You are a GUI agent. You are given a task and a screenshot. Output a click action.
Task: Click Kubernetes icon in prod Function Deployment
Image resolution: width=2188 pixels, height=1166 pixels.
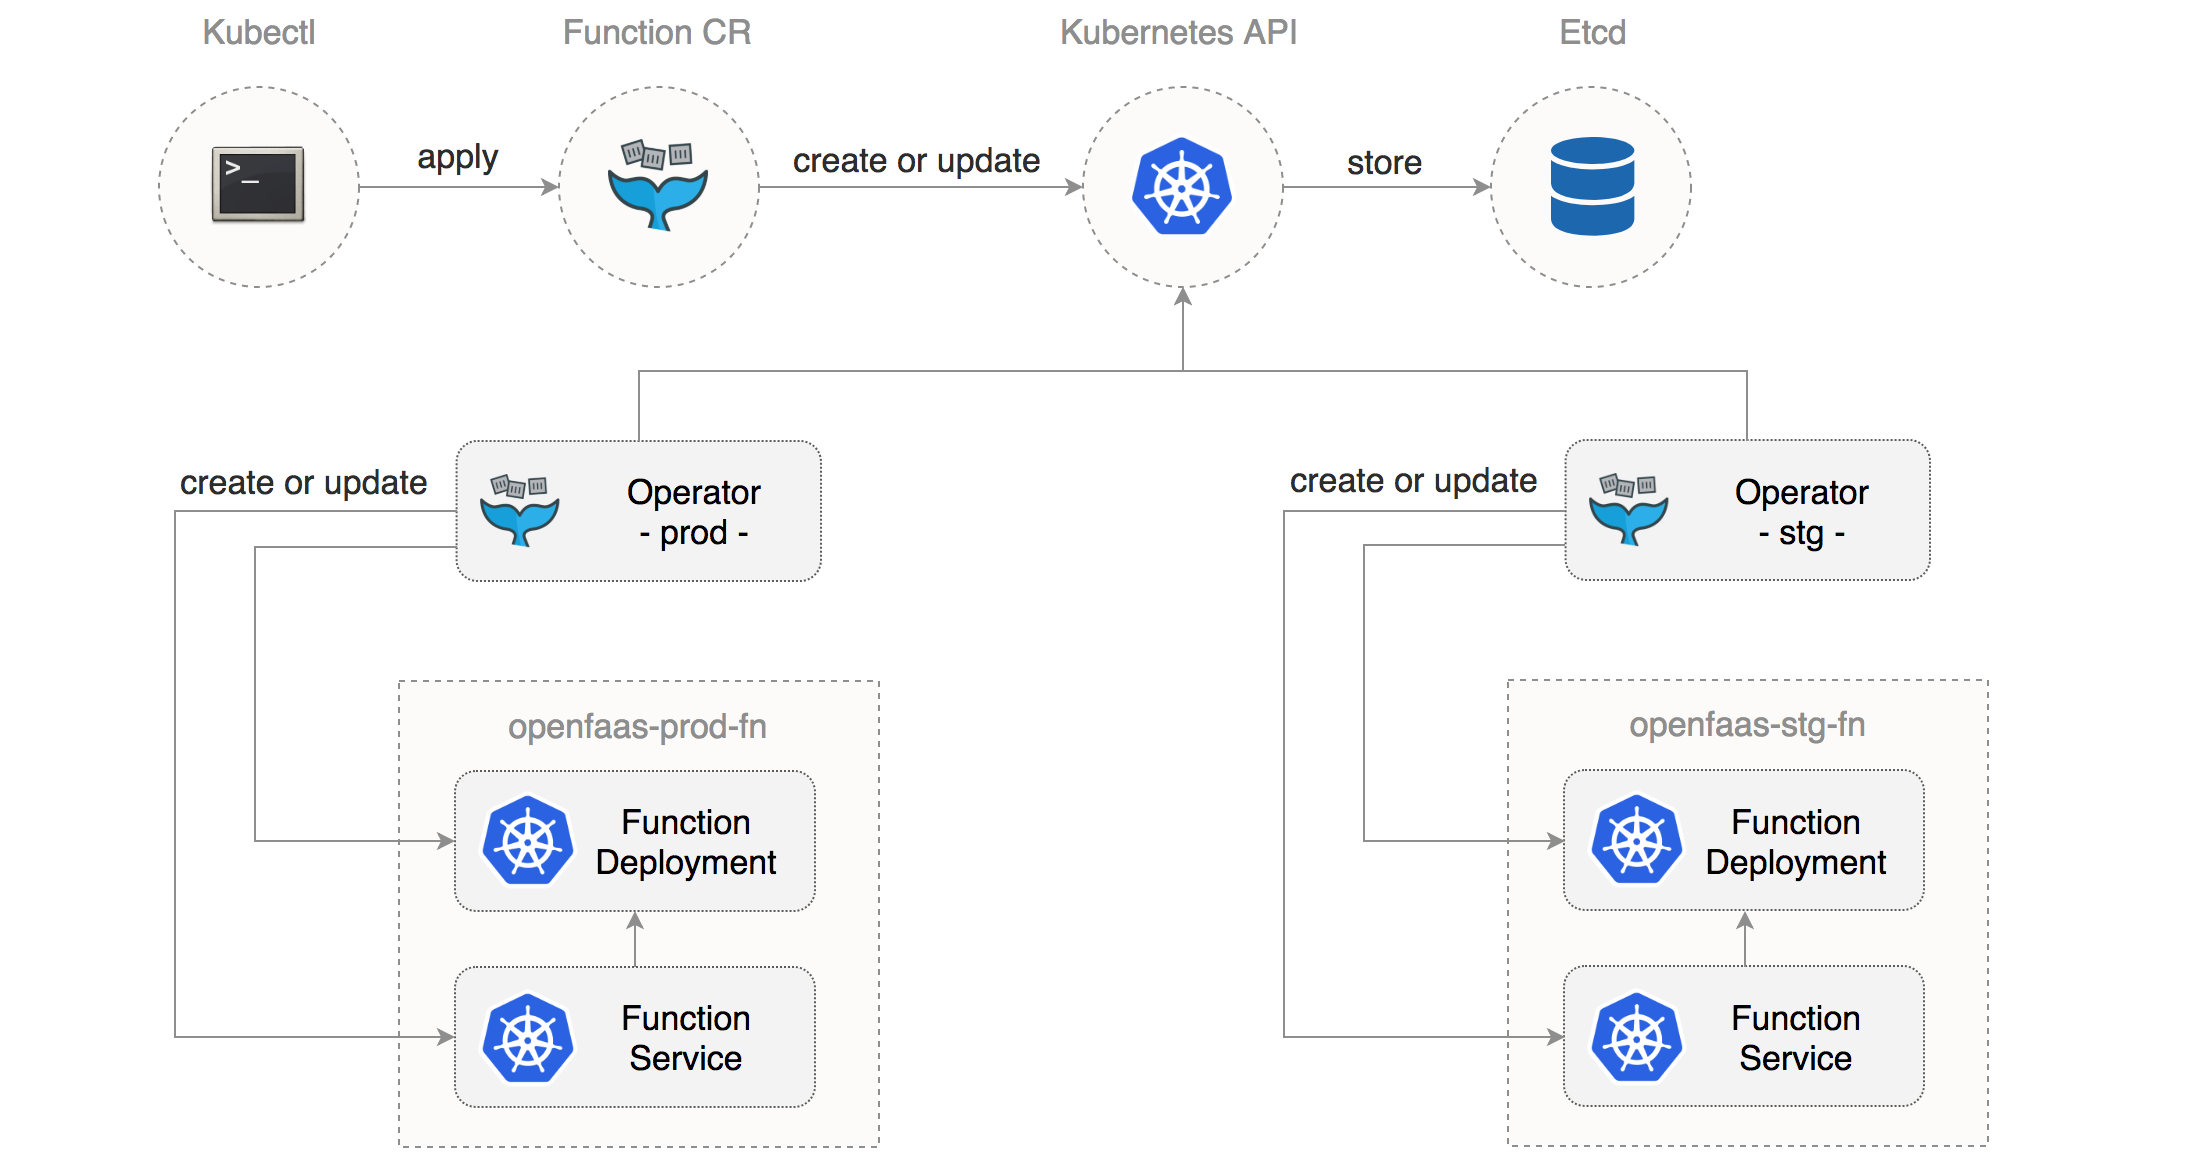click(x=527, y=841)
